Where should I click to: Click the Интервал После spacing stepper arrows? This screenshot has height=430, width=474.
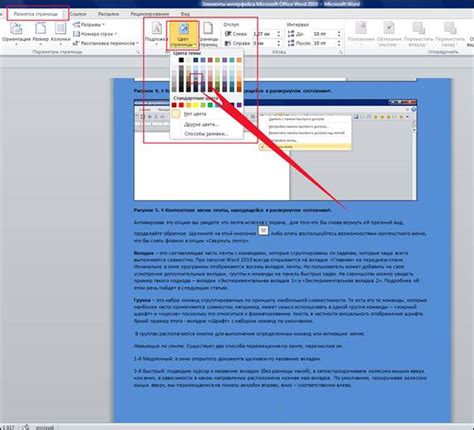click(339, 43)
